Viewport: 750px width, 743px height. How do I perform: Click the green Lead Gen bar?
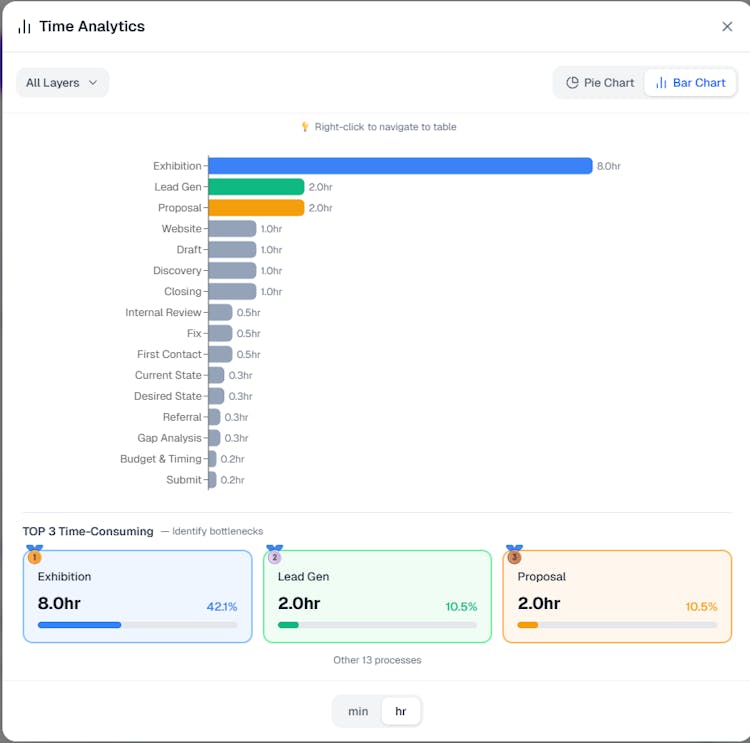[x=256, y=187]
